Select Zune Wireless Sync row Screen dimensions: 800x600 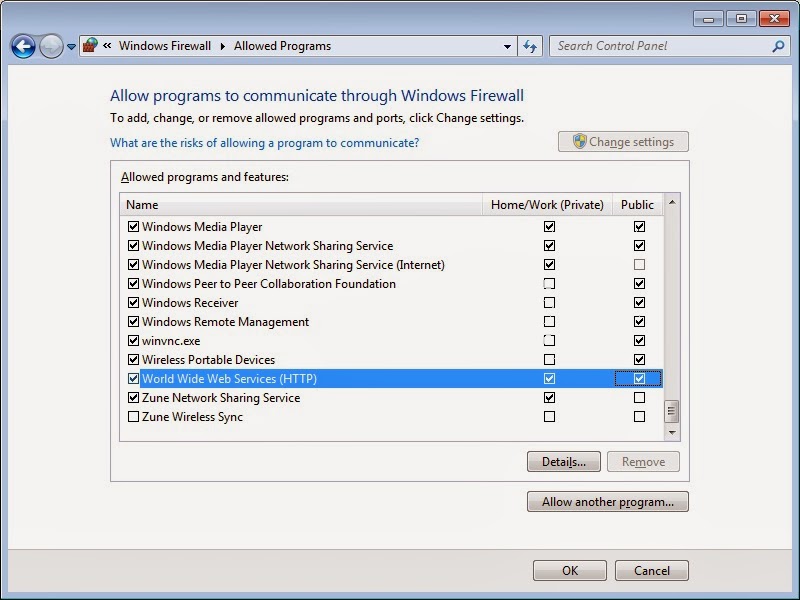392,416
